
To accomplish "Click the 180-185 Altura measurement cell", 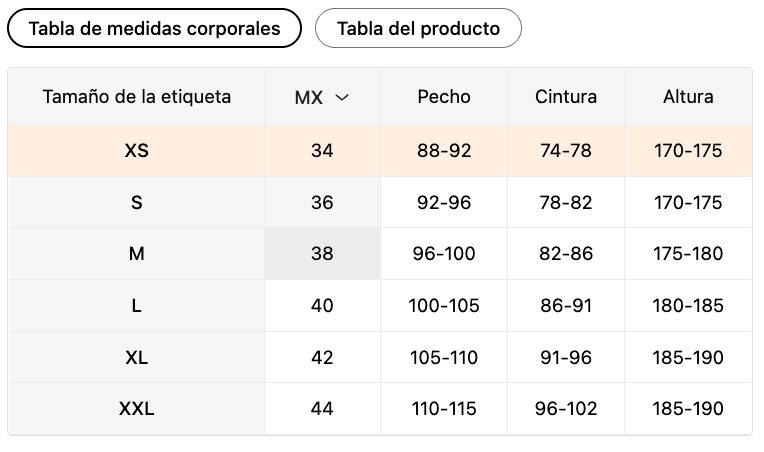I will (688, 305).
